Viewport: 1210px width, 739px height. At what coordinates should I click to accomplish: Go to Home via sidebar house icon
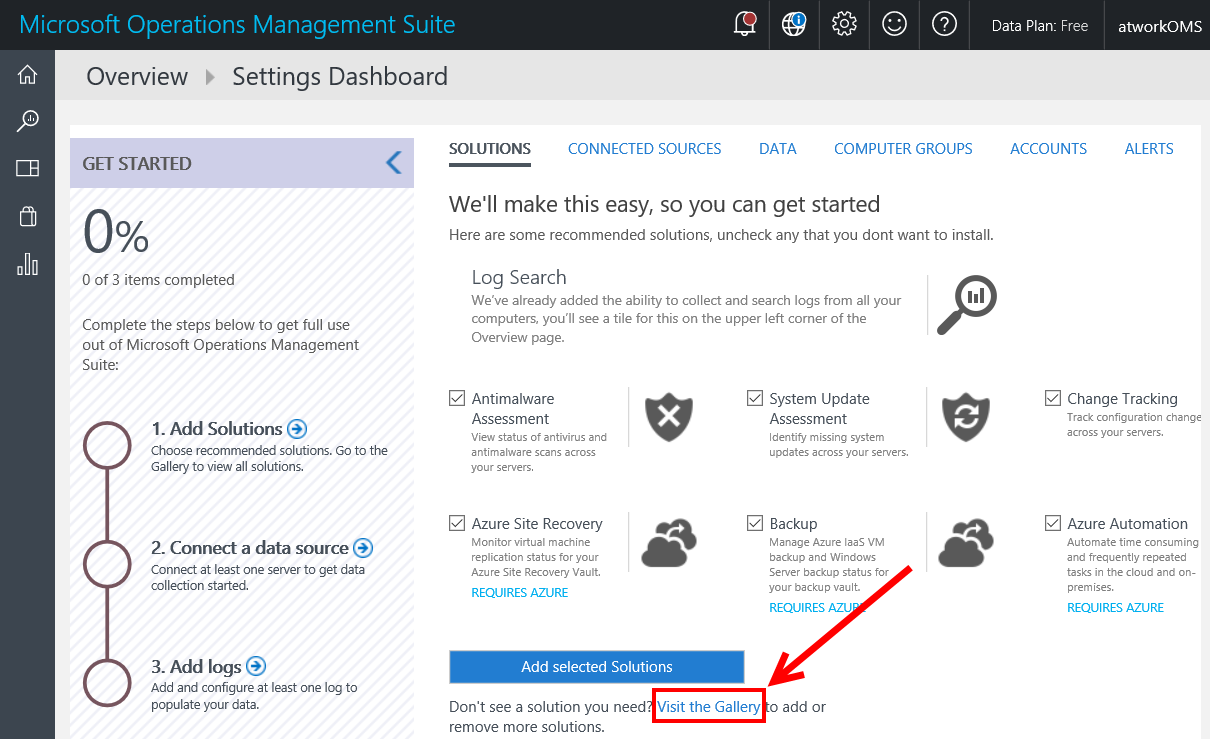pyautogui.click(x=28, y=74)
